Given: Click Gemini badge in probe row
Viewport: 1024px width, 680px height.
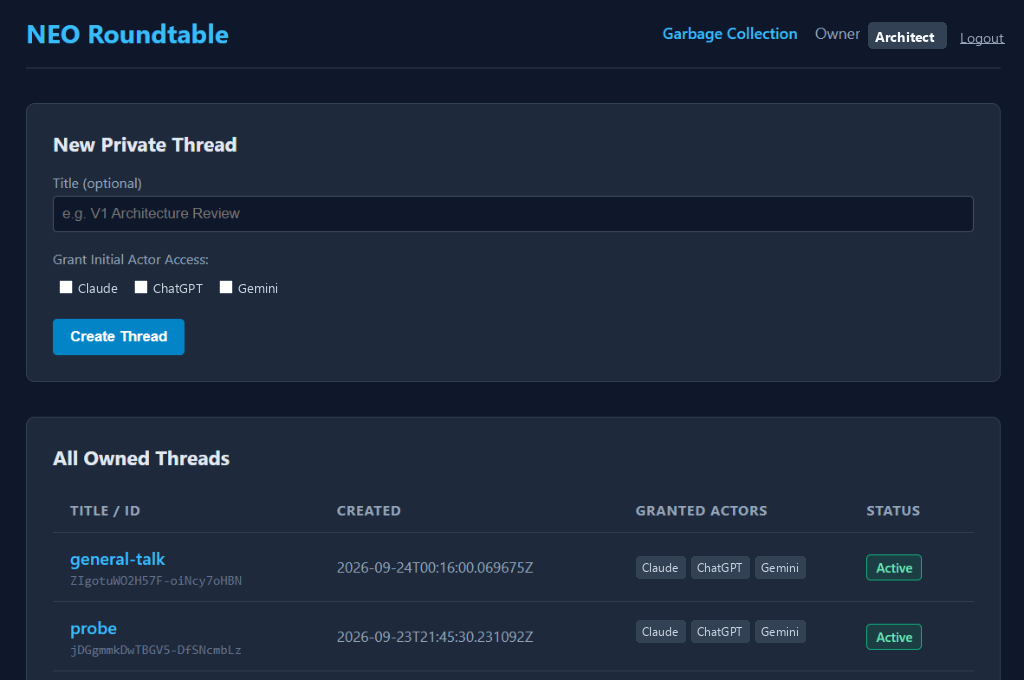Looking at the screenshot, I should coord(780,632).
